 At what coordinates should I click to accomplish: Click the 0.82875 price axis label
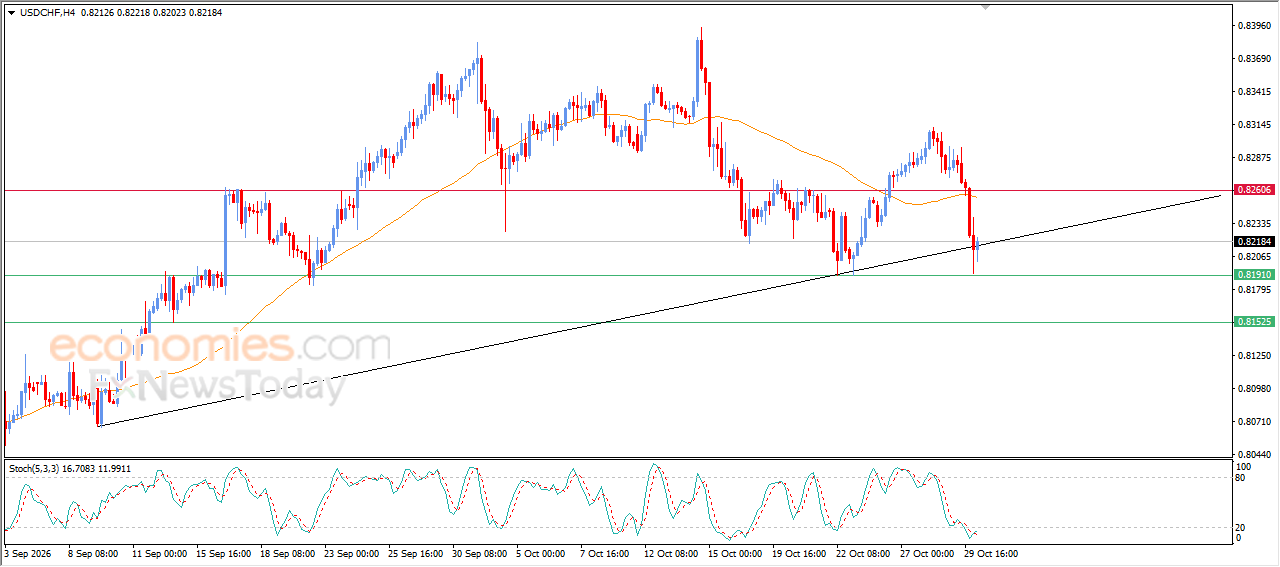click(x=1254, y=157)
